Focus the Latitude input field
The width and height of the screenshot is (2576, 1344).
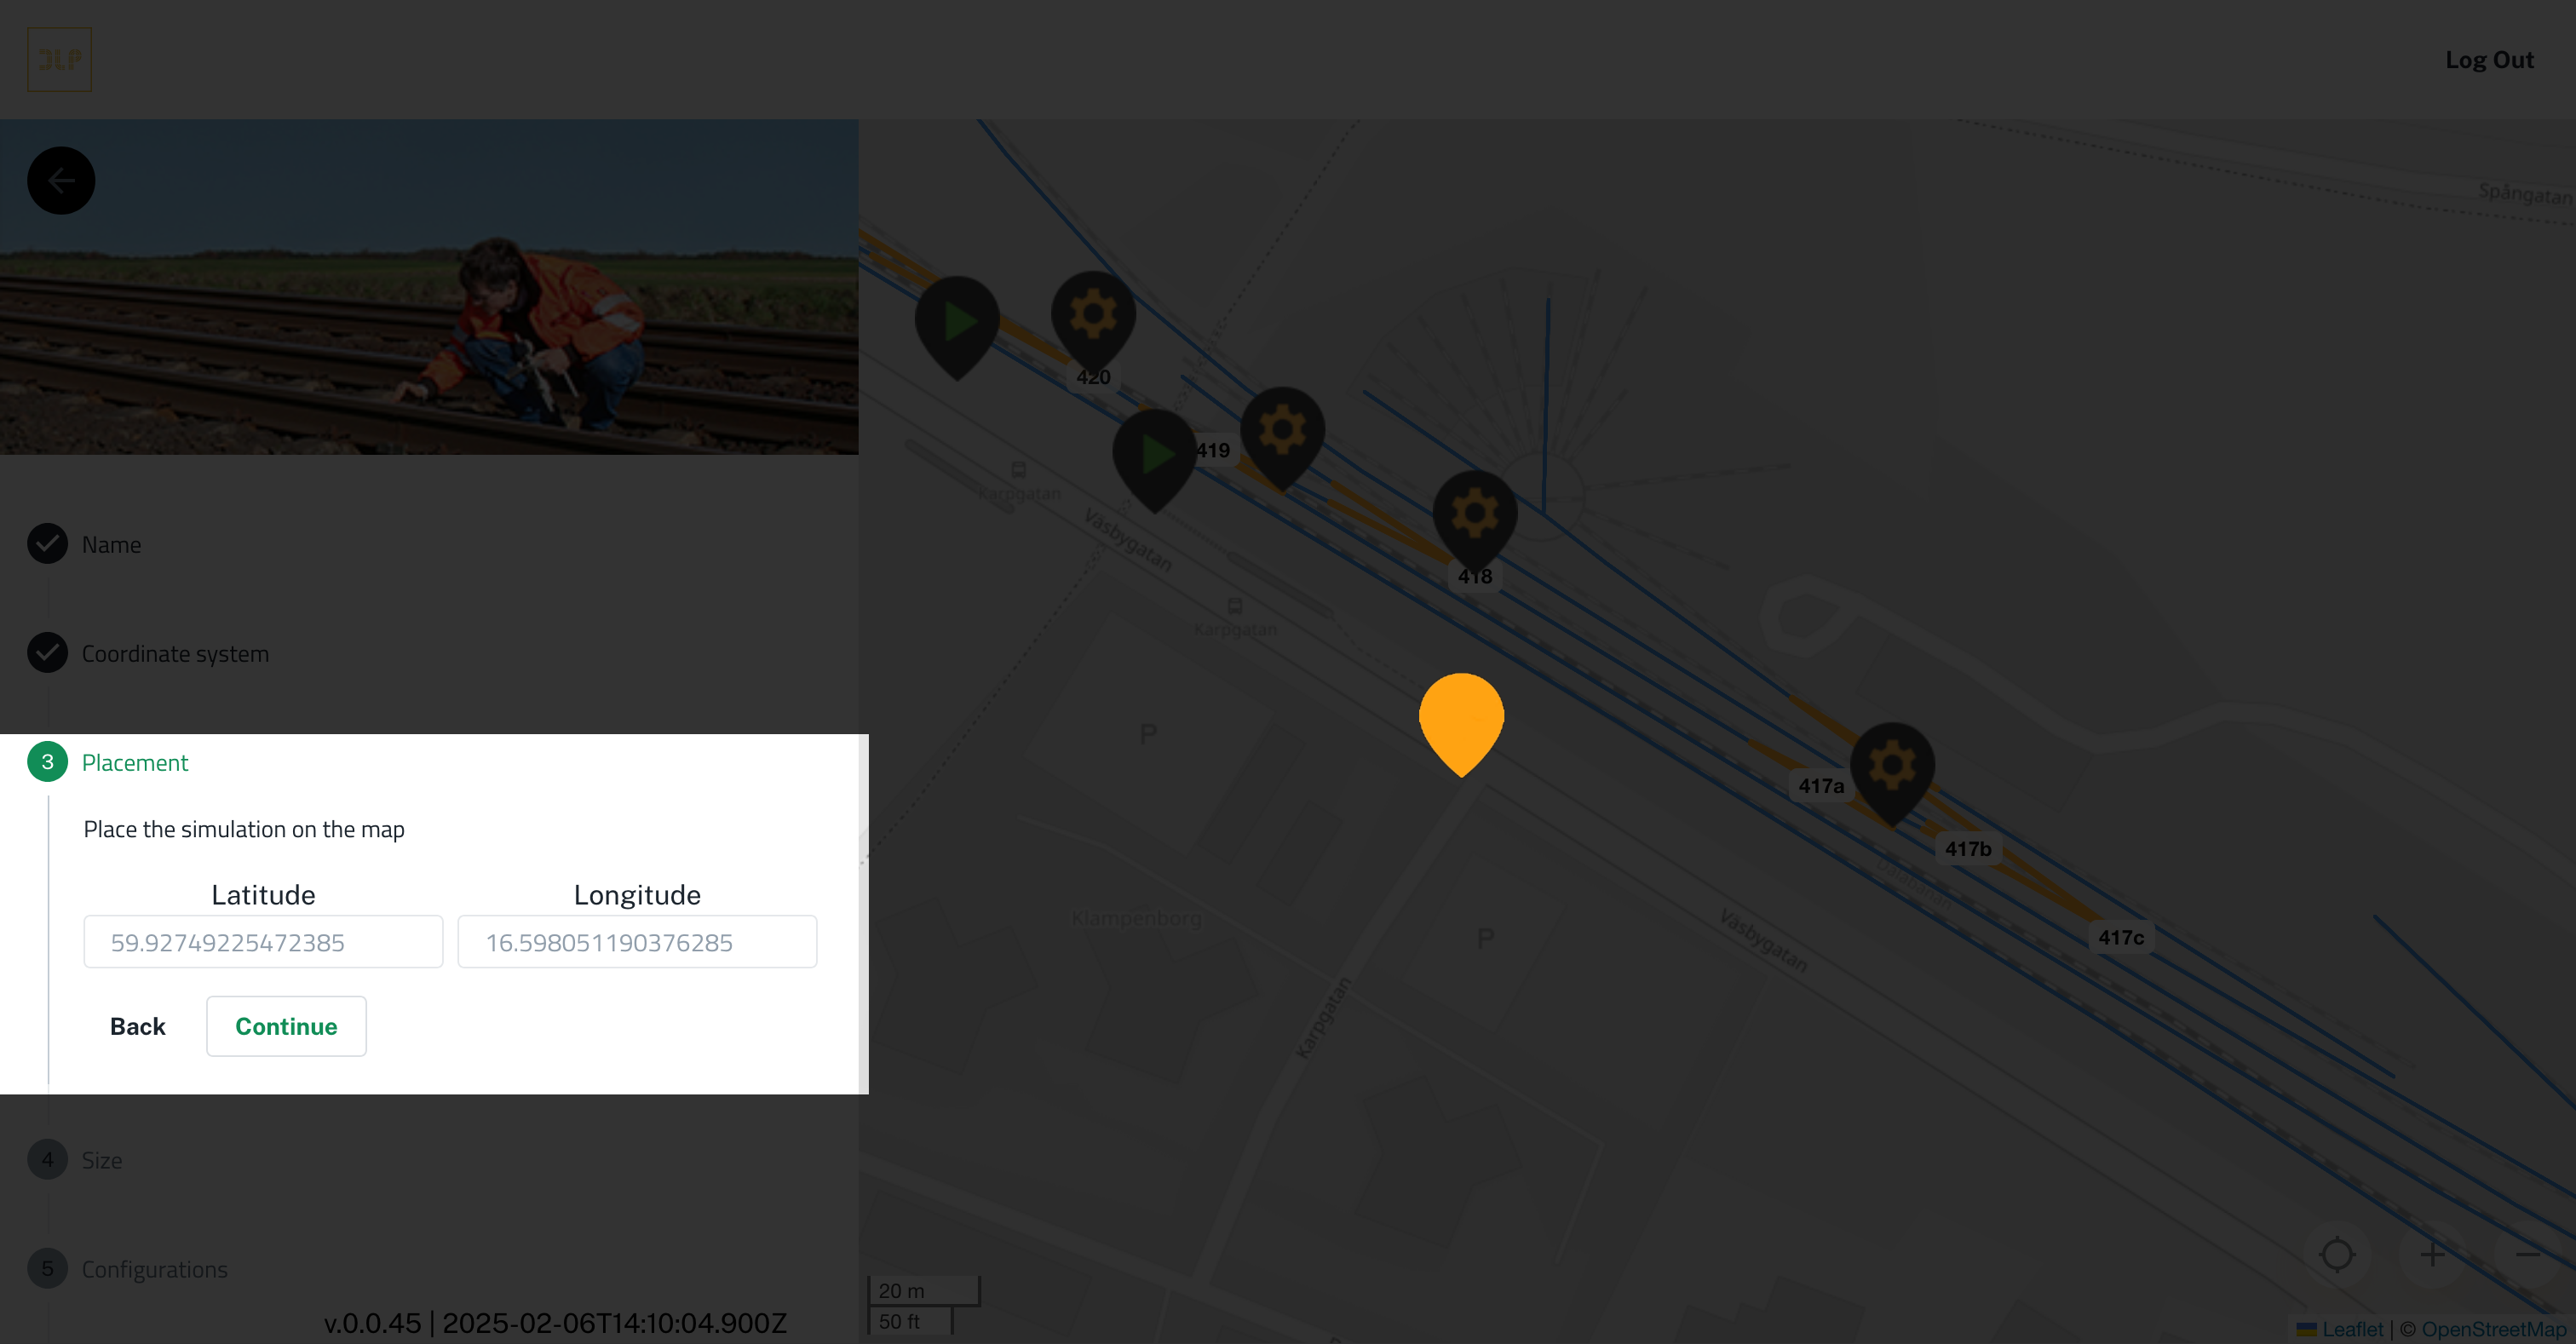pos(263,942)
